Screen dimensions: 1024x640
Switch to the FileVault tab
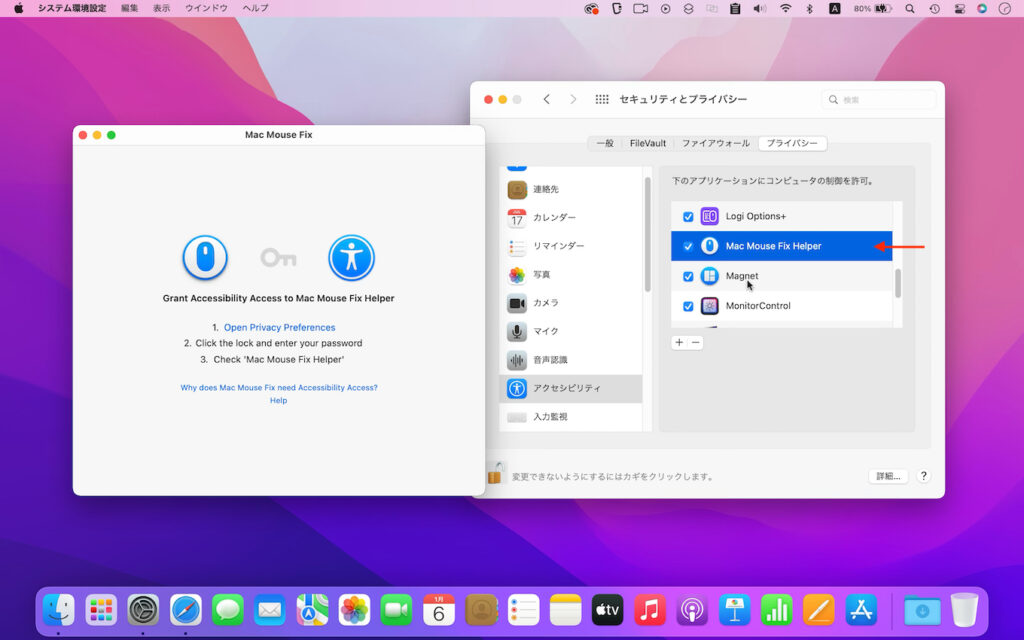648,143
